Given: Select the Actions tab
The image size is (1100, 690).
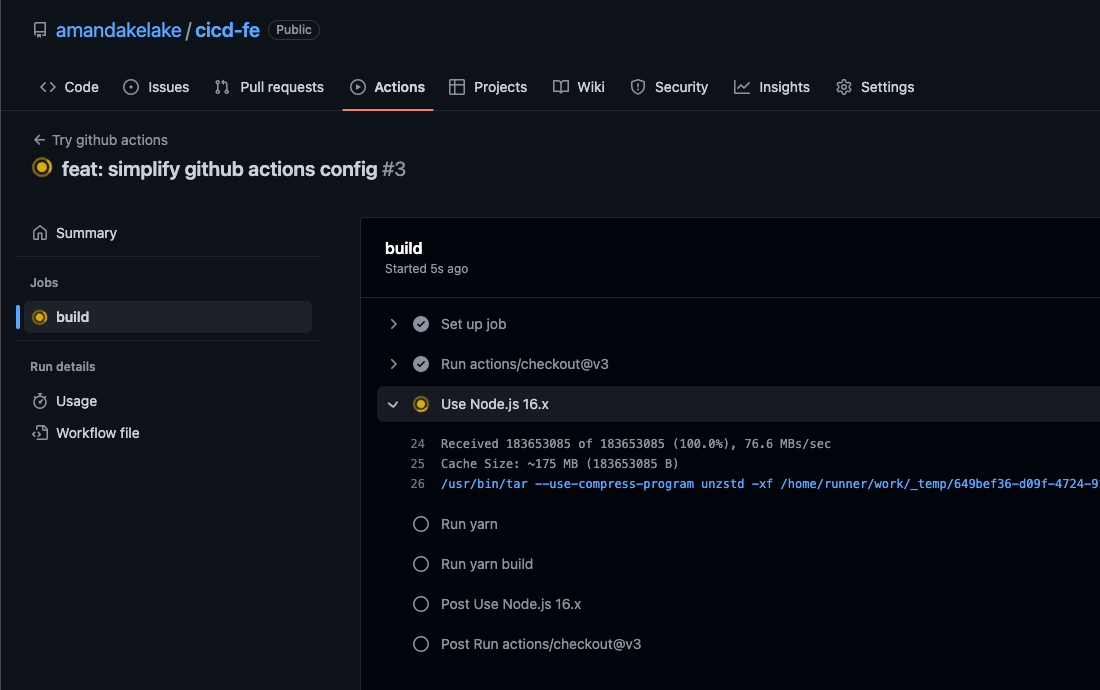Looking at the screenshot, I should 388,87.
